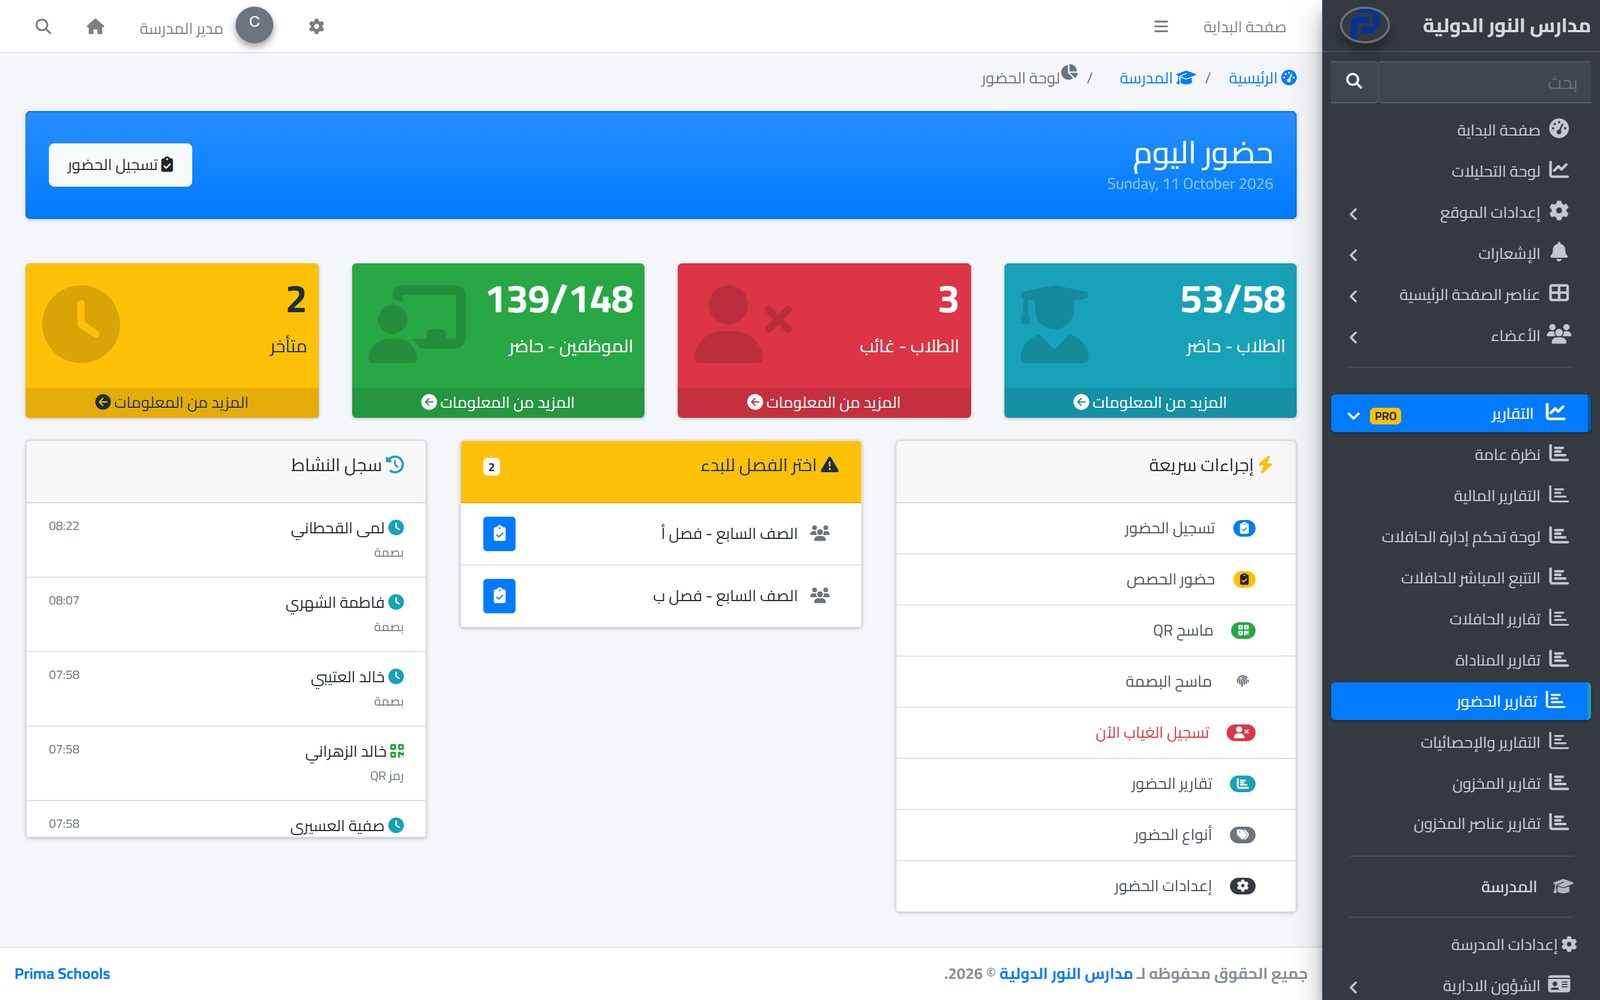Click الرئيسية breadcrumb link
Screen dimensions: 1600x1000
tap(1263, 78)
